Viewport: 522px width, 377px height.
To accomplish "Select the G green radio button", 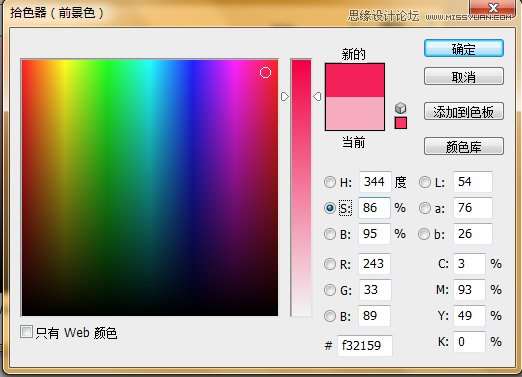I will tap(330, 290).
